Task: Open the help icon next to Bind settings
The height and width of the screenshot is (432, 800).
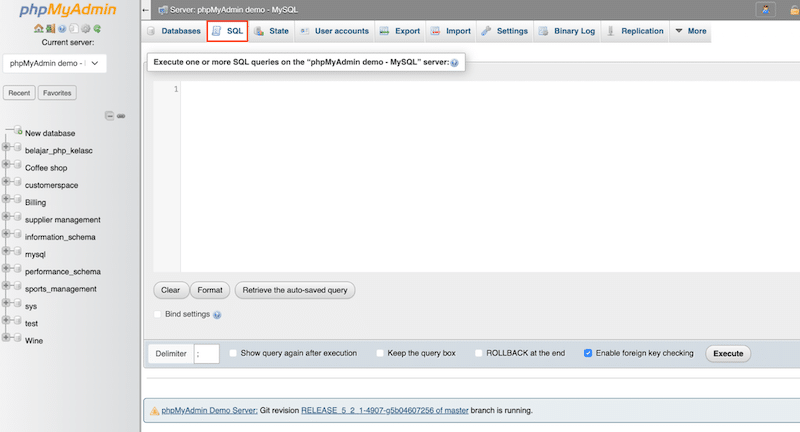Action: [217, 315]
